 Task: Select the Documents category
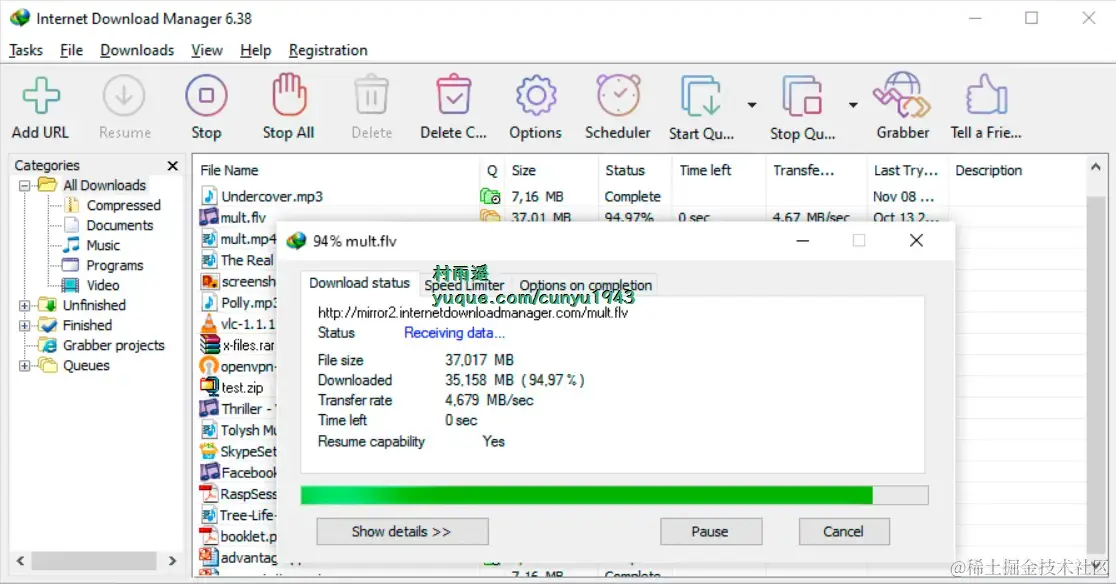click(x=120, y=225)
